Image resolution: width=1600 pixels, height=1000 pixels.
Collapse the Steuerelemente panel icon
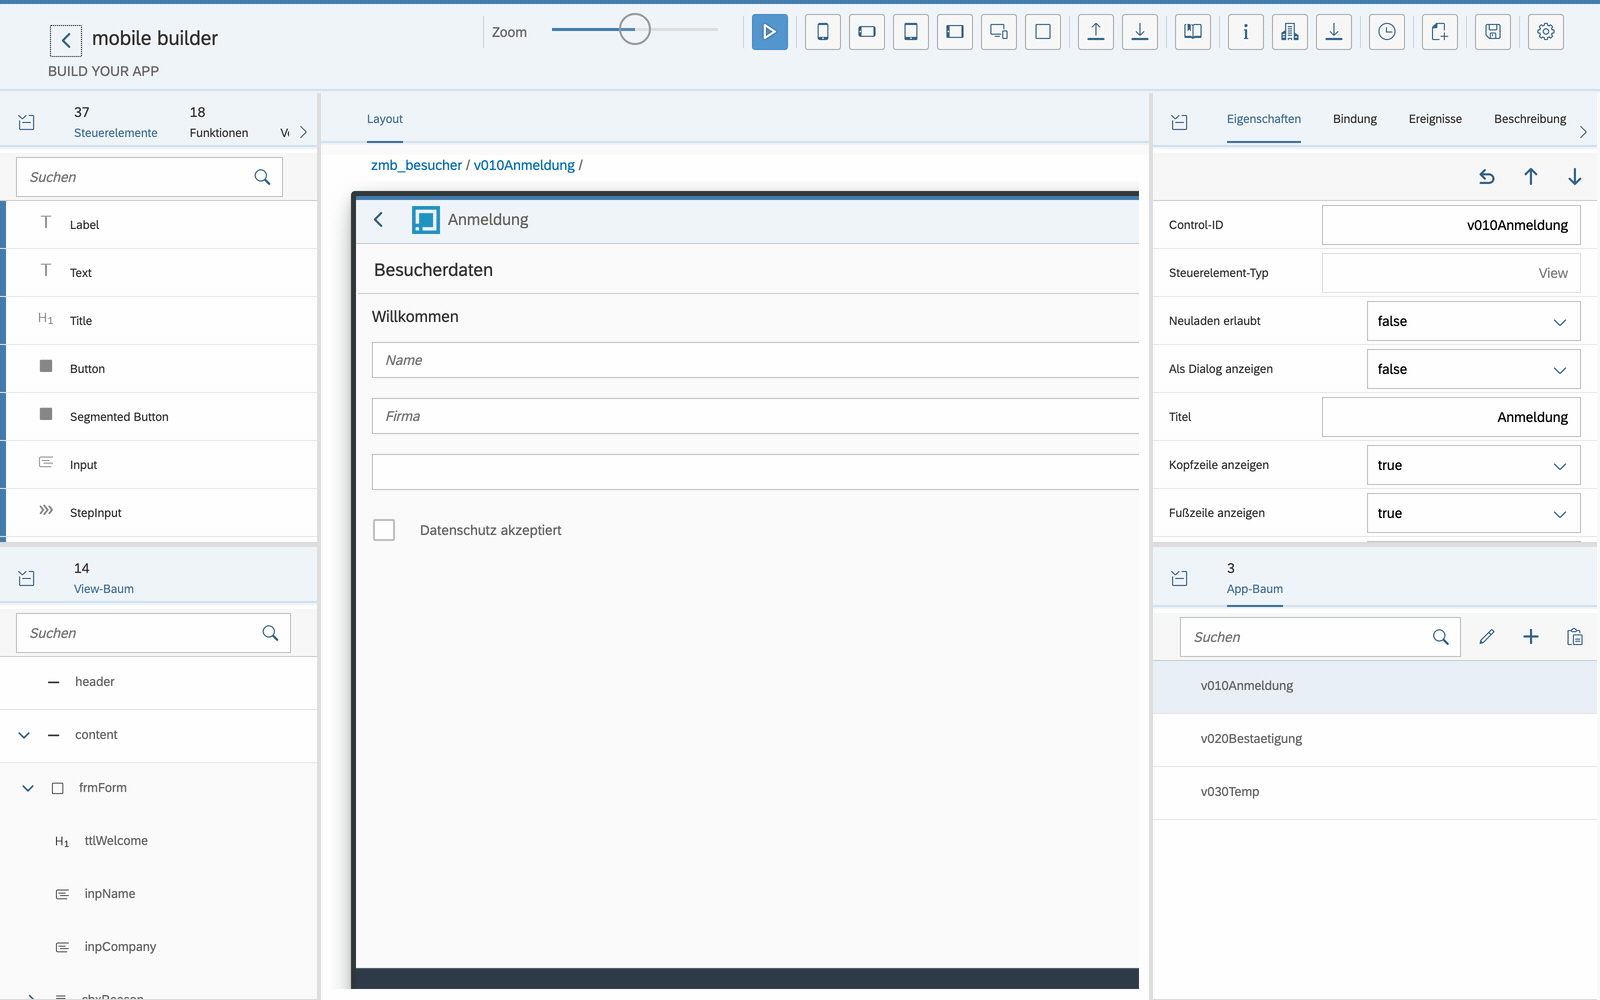click(x=27, y=122)
